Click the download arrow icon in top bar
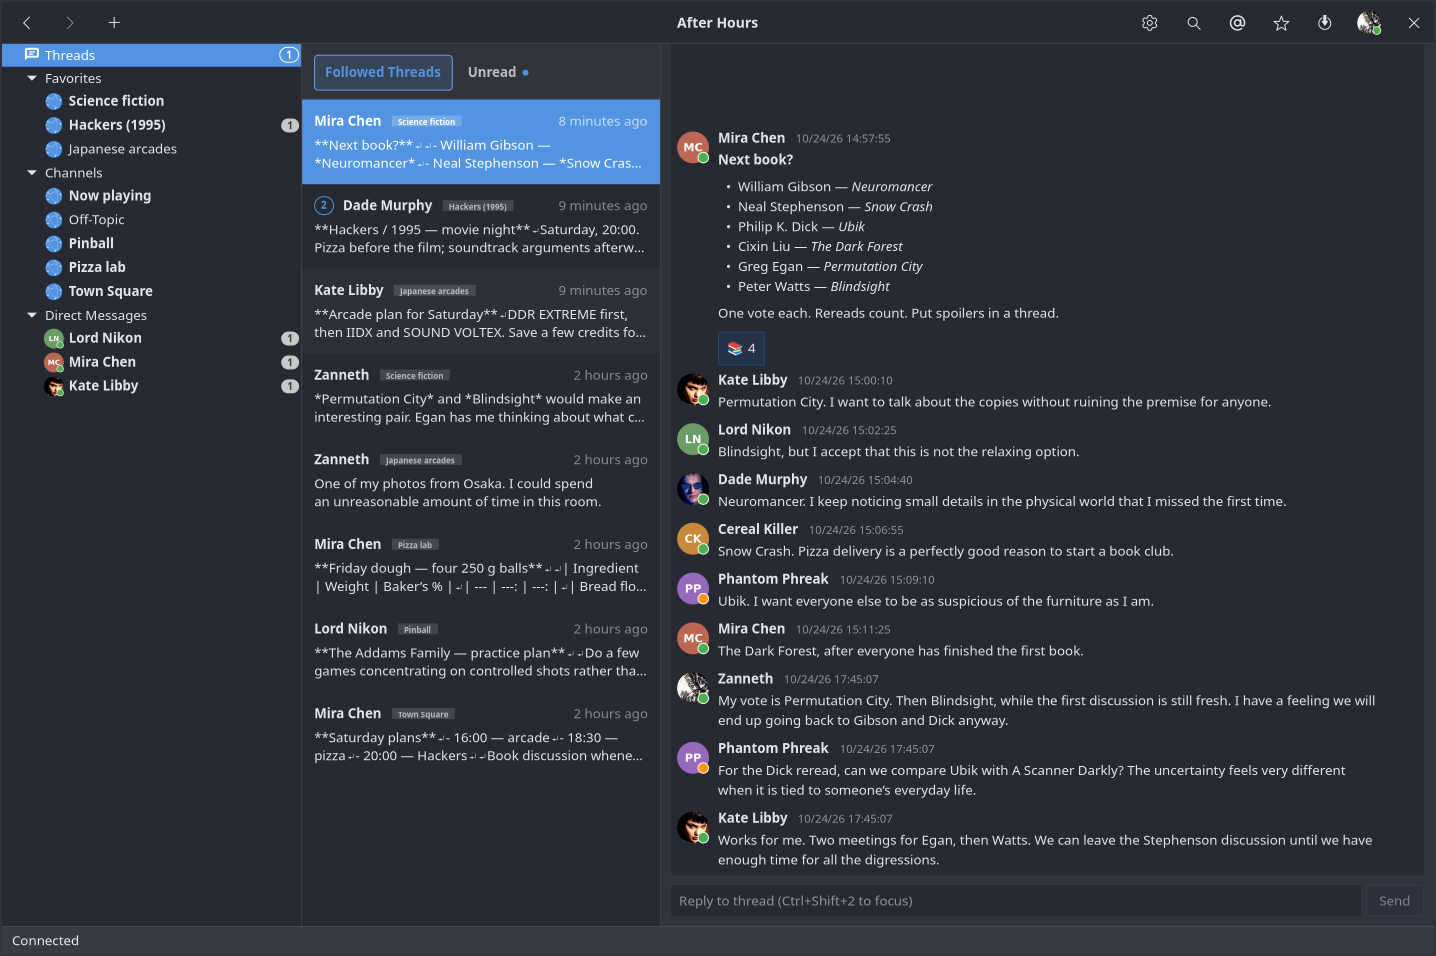Screen dimensions: 1436x956 [1325, 23]
